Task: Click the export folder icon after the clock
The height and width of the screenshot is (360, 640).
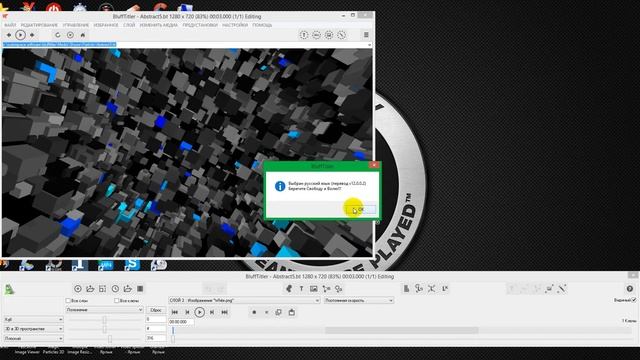Action: (128, 289)
